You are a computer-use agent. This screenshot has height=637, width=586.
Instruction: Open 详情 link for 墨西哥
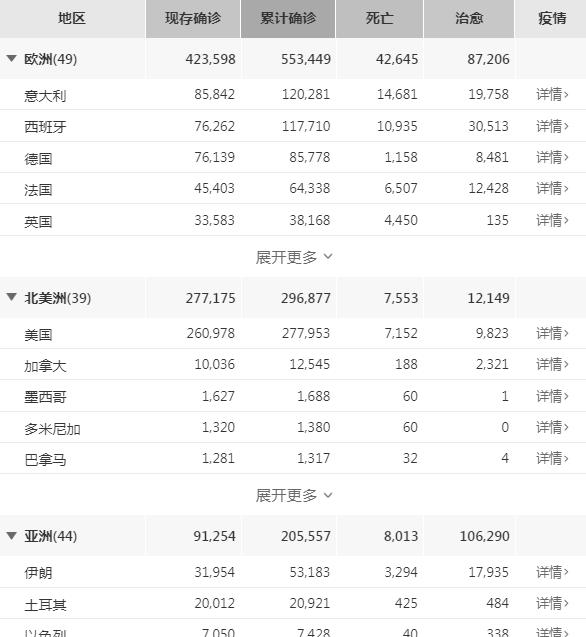(552, 396)
